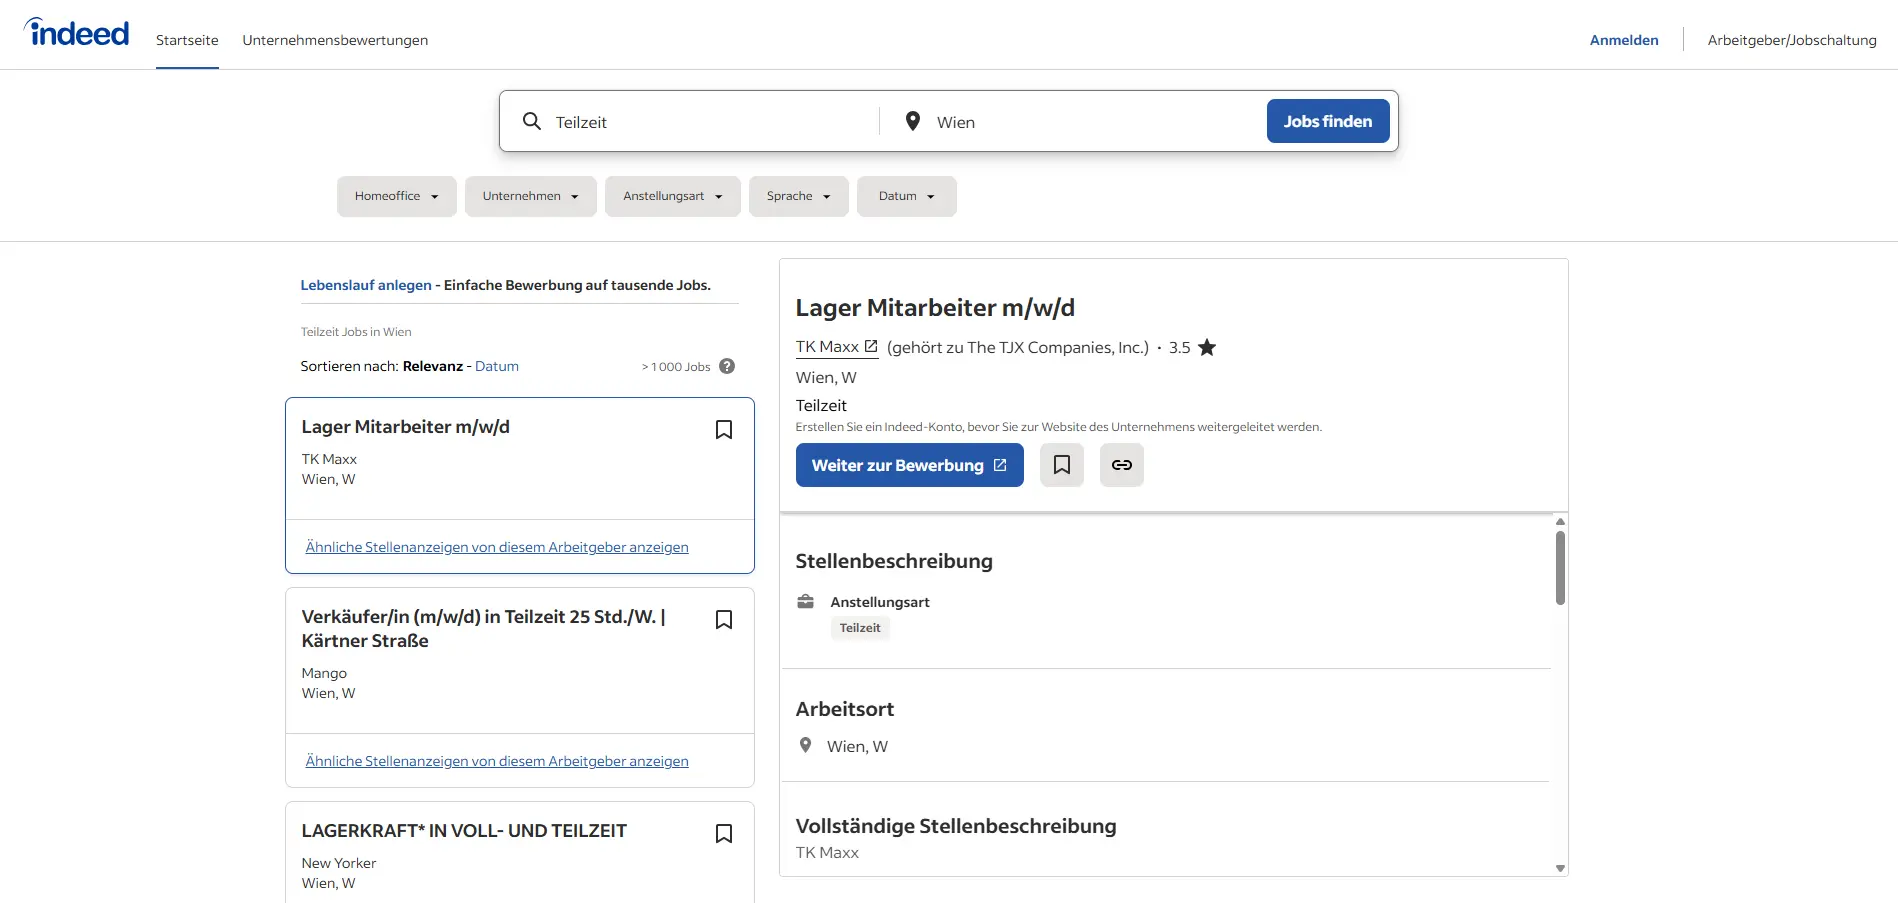Open Unternehmensbewertungen tab

pyautogui.click(x=335, y=40)
